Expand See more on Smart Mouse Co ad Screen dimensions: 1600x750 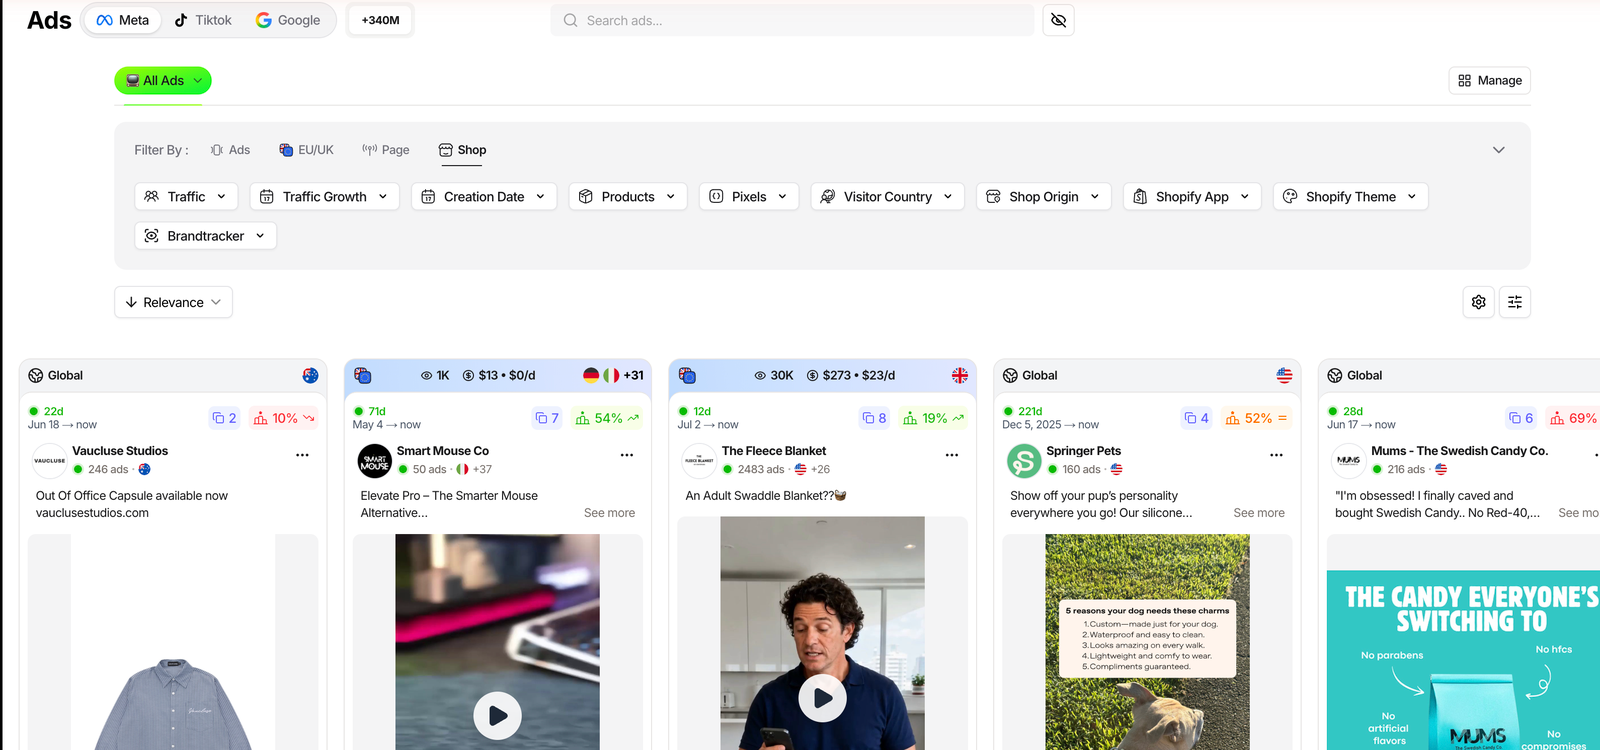[x=609, y=513]
